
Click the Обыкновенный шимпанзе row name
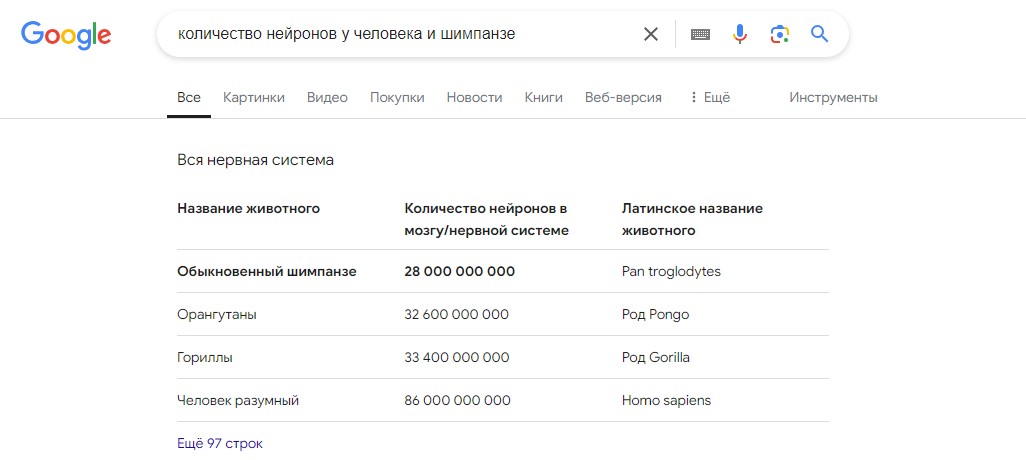coord(267,271)
